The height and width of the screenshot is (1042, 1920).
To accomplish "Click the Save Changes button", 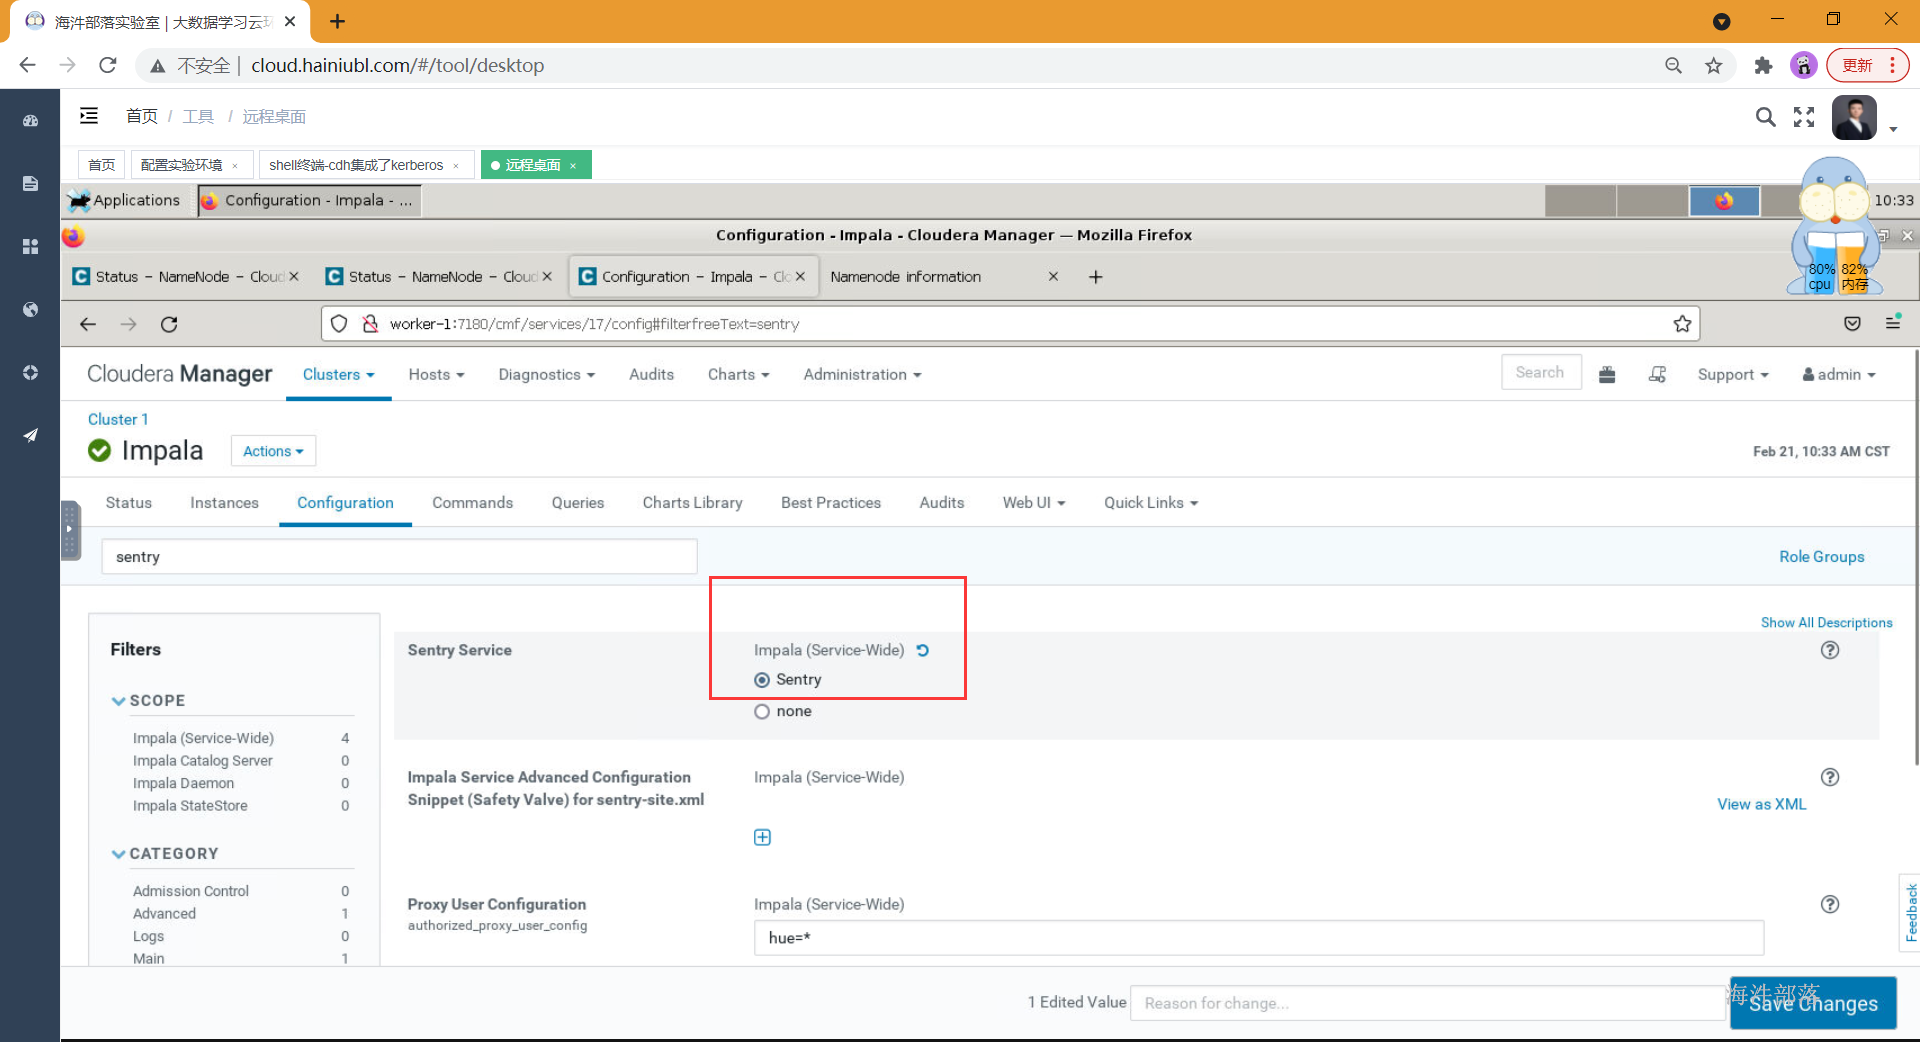I will point(1813,1003).
